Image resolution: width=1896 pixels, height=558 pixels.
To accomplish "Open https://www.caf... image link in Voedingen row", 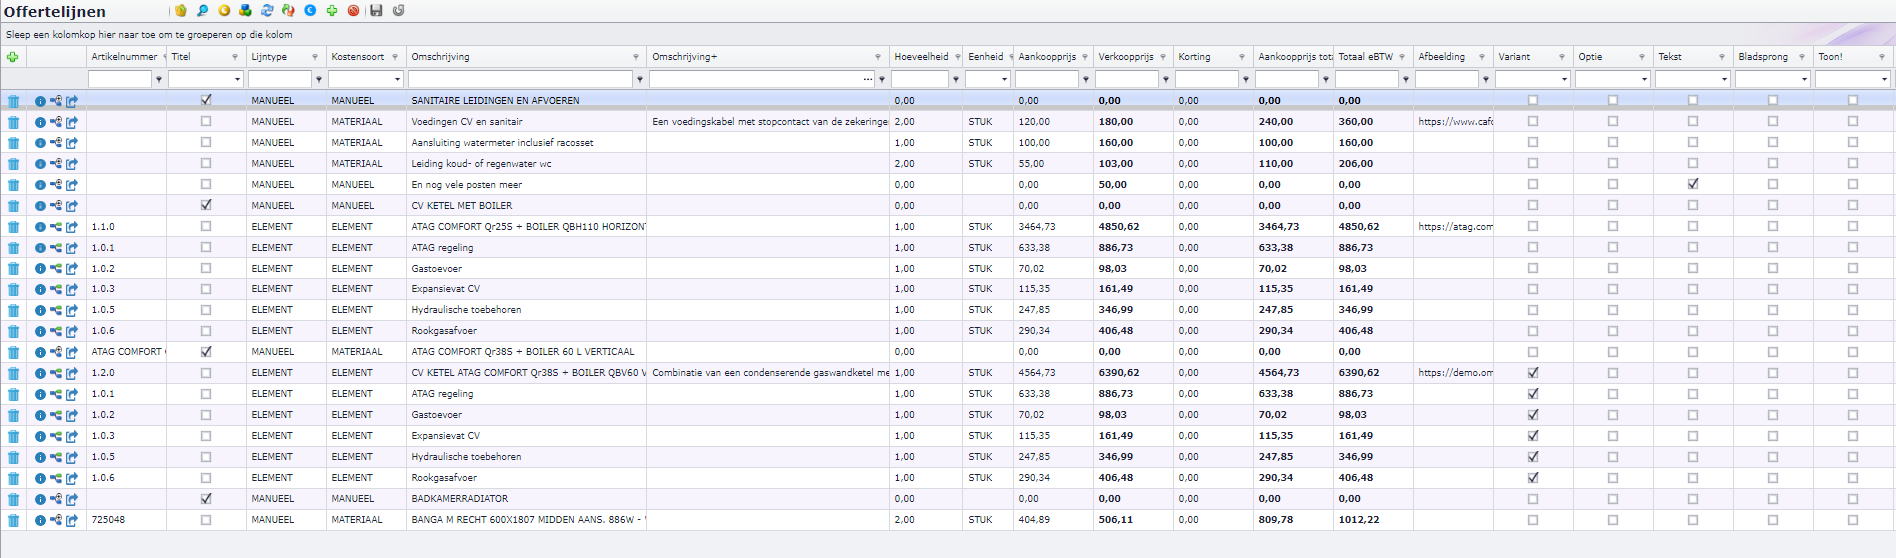I will [1455, 122].
